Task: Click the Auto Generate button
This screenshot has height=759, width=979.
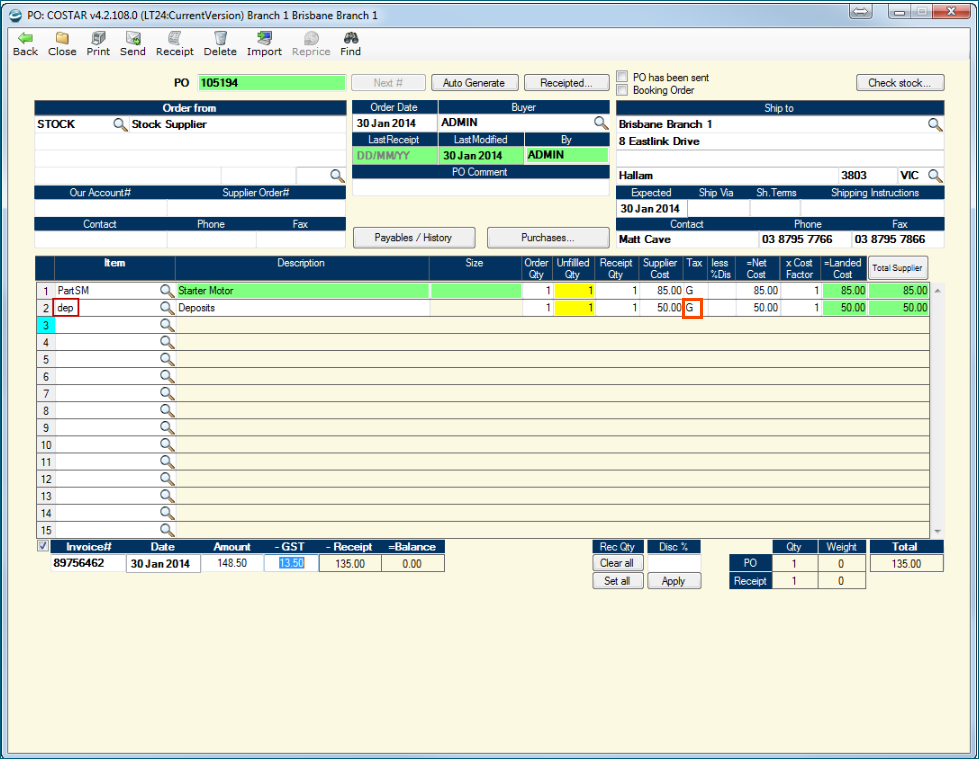Action: click(474, 83)
